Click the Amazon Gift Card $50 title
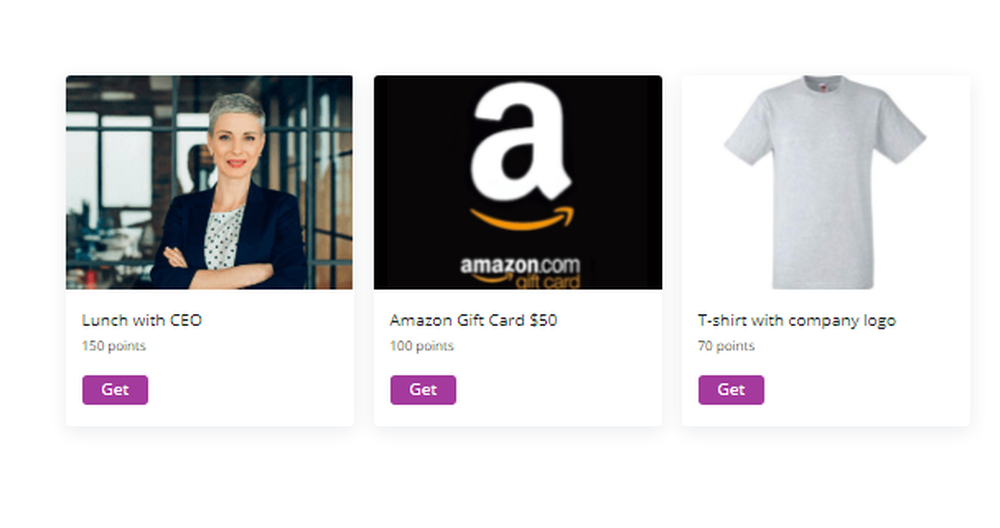 pos(473,320)
